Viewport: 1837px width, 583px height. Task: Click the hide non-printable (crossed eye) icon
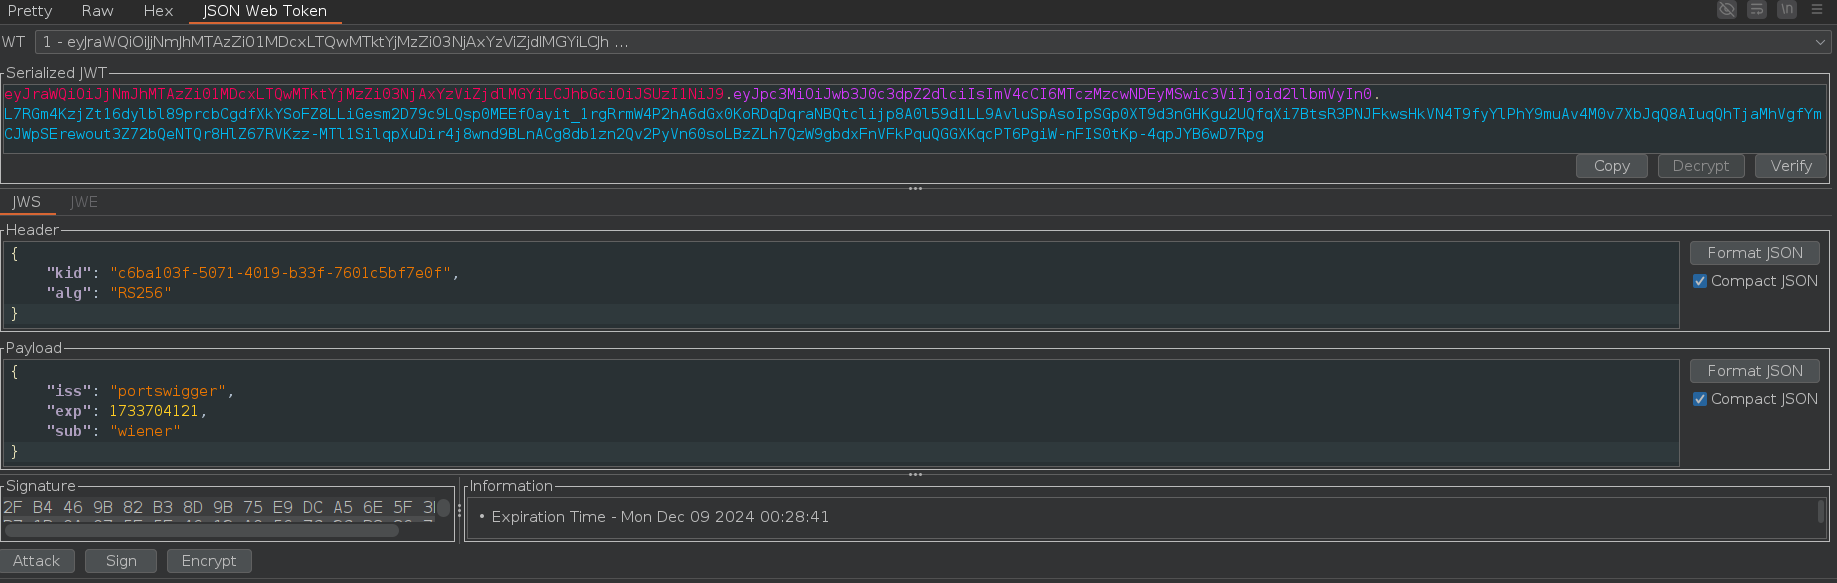[1727, 10]
